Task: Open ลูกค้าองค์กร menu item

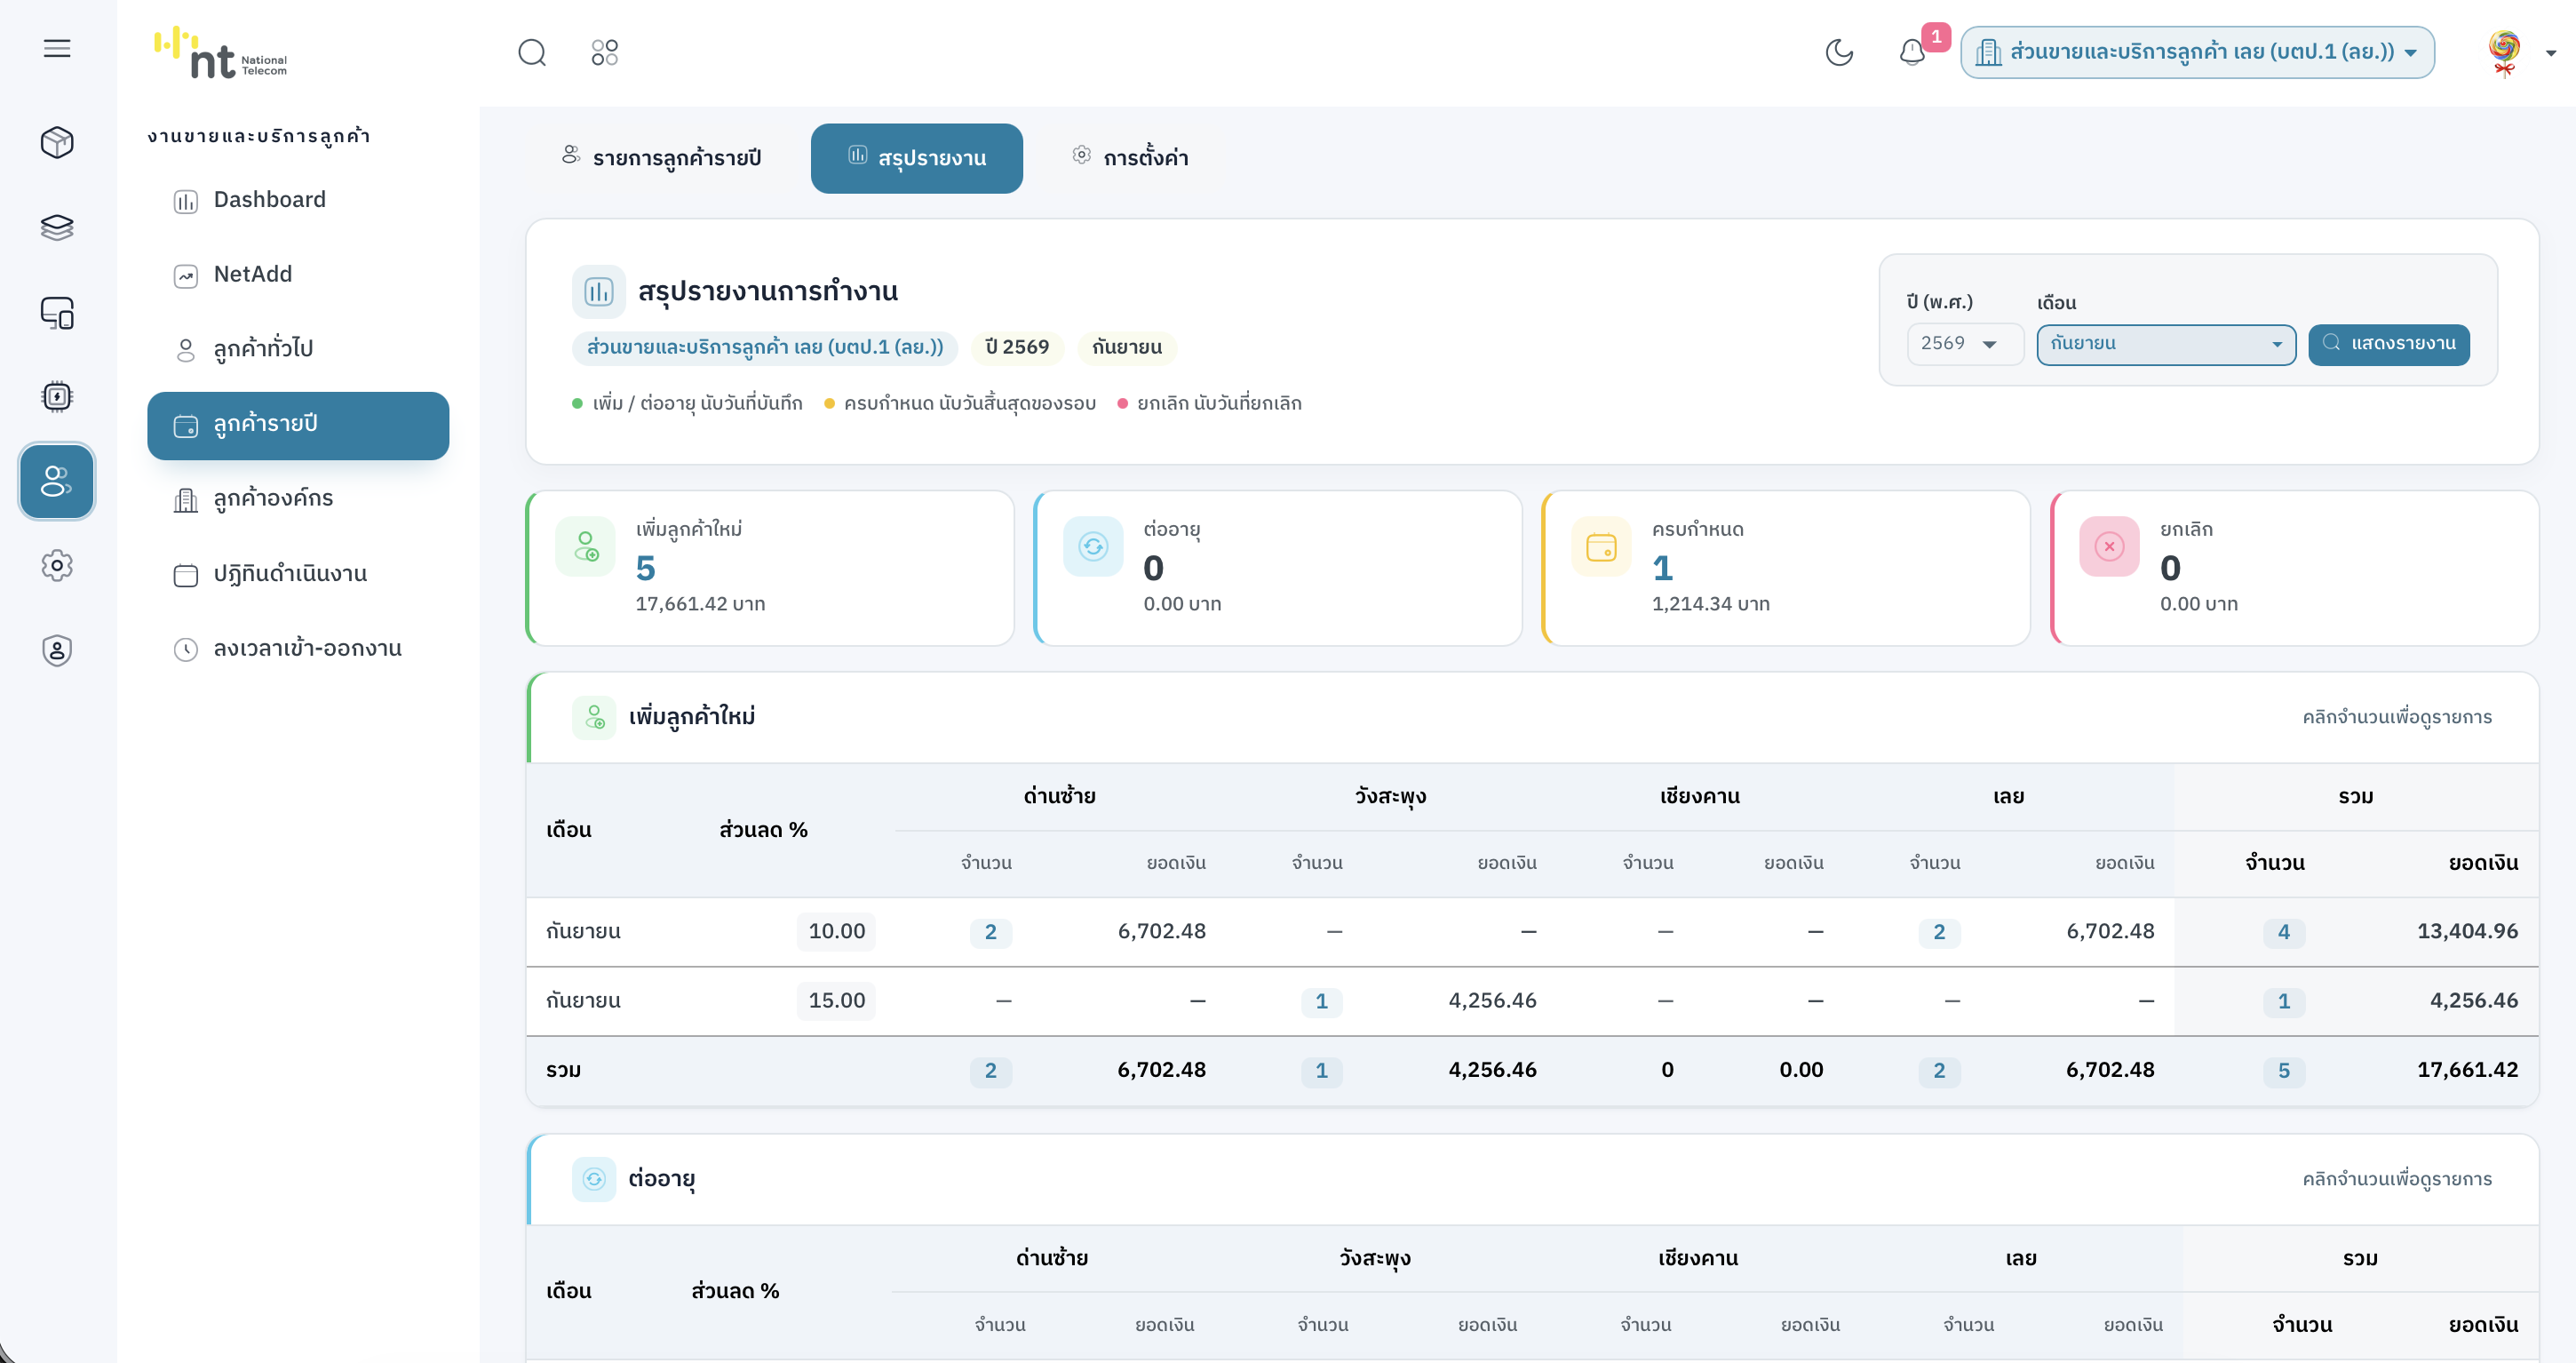Action: pos(298,499)
